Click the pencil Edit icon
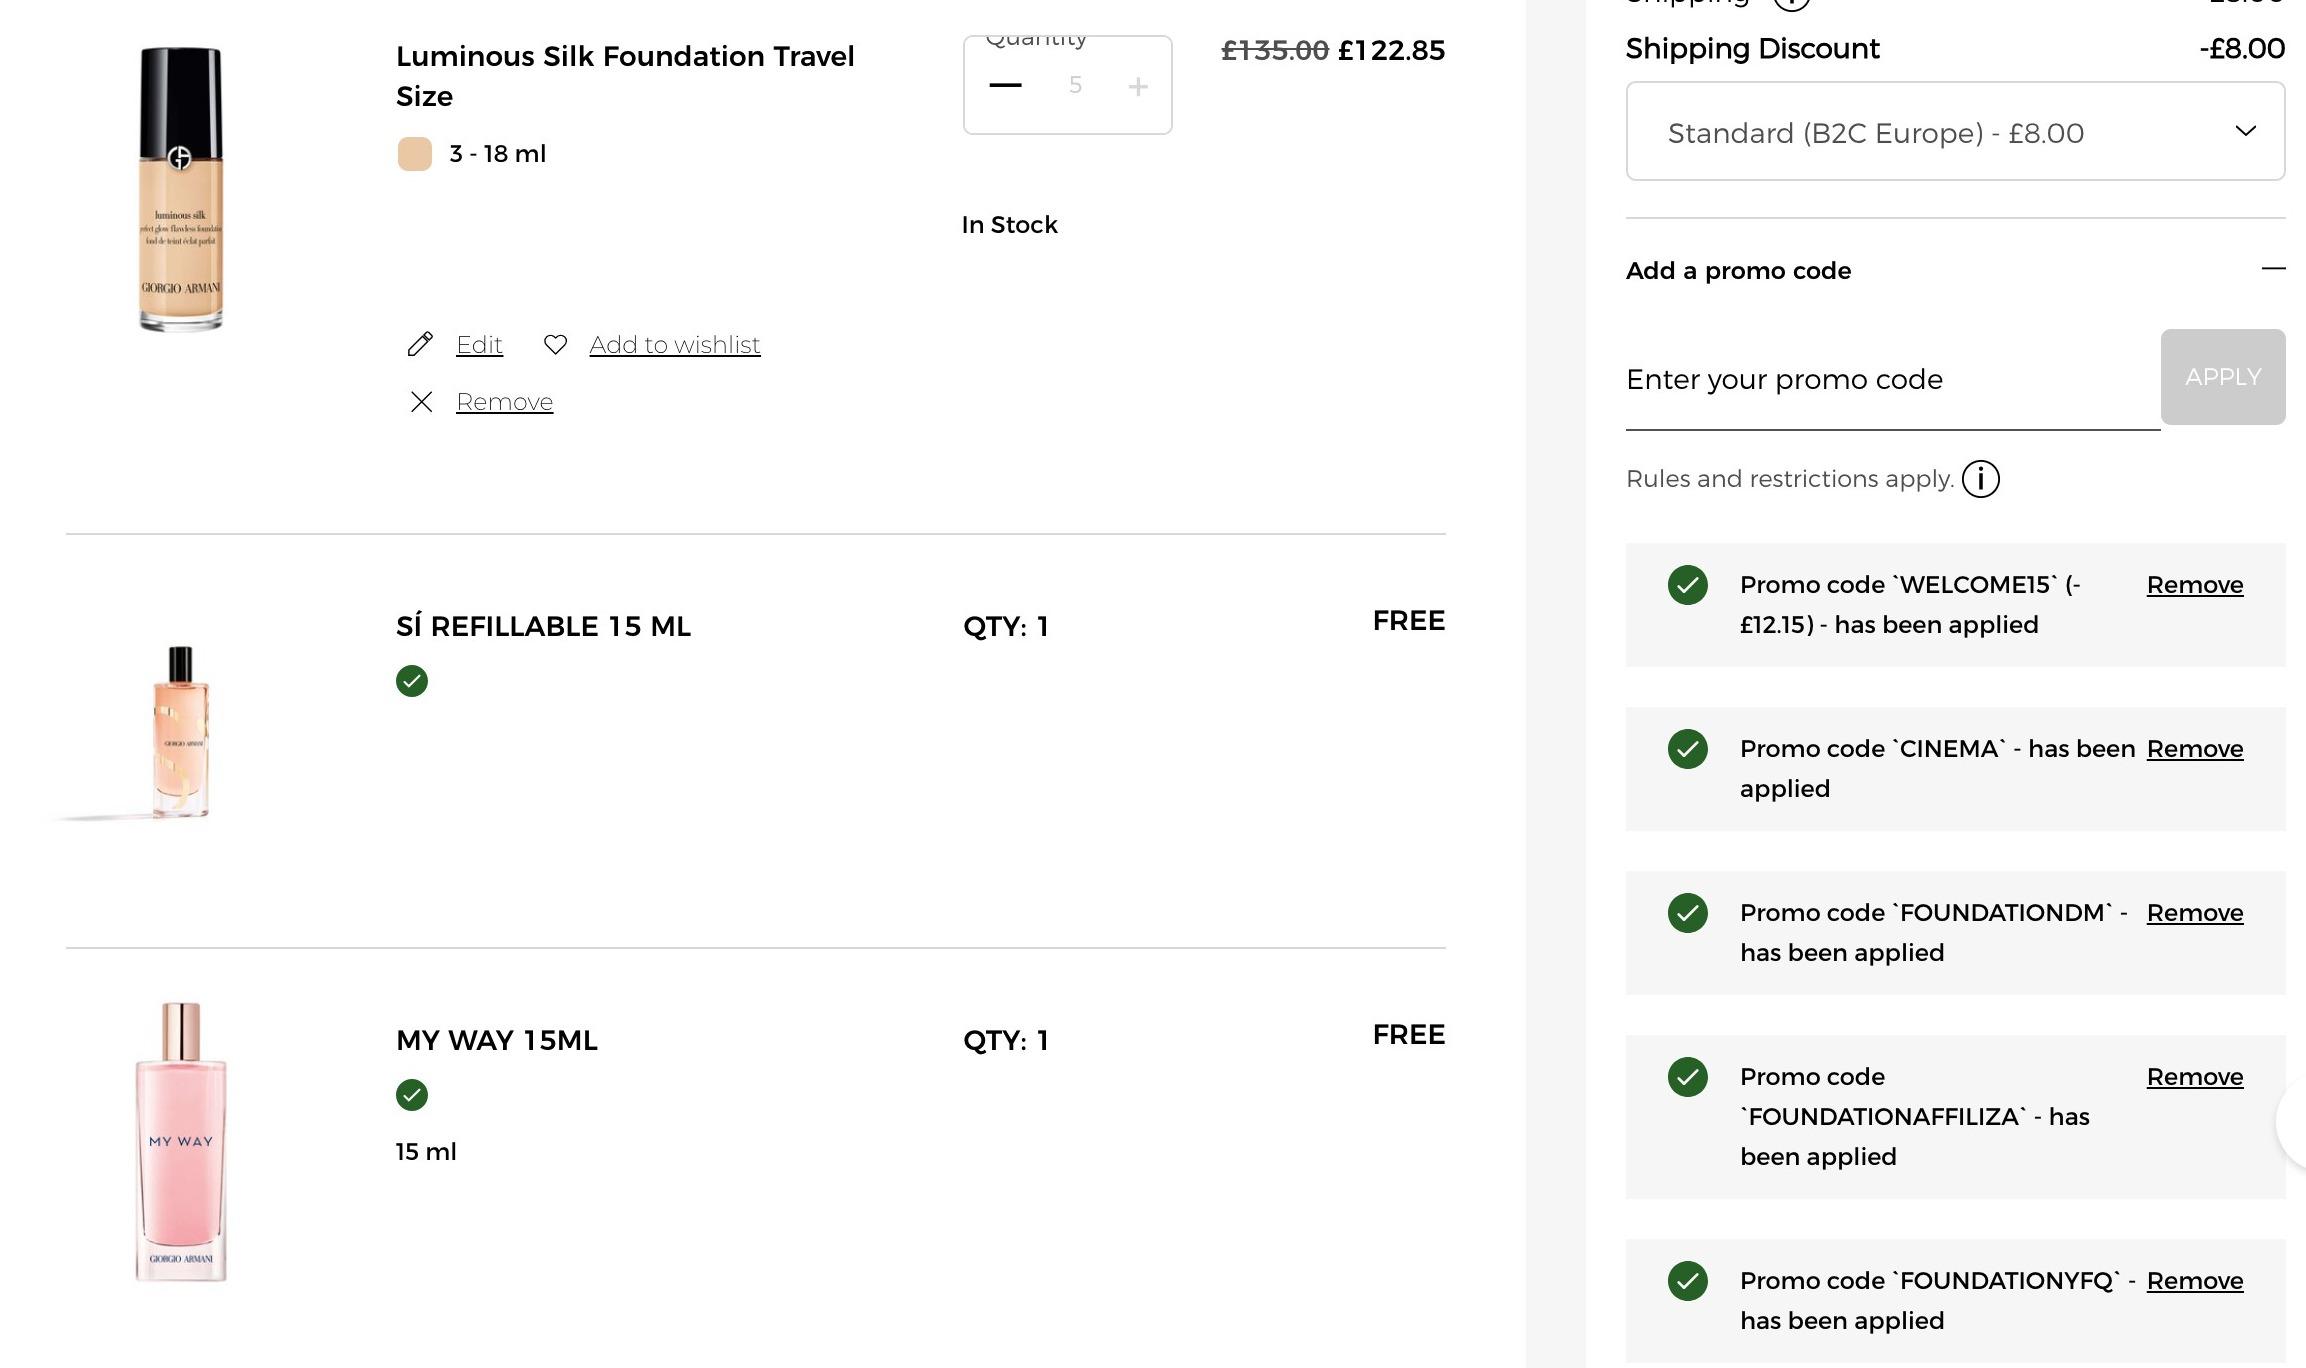 tap(420, 344)
